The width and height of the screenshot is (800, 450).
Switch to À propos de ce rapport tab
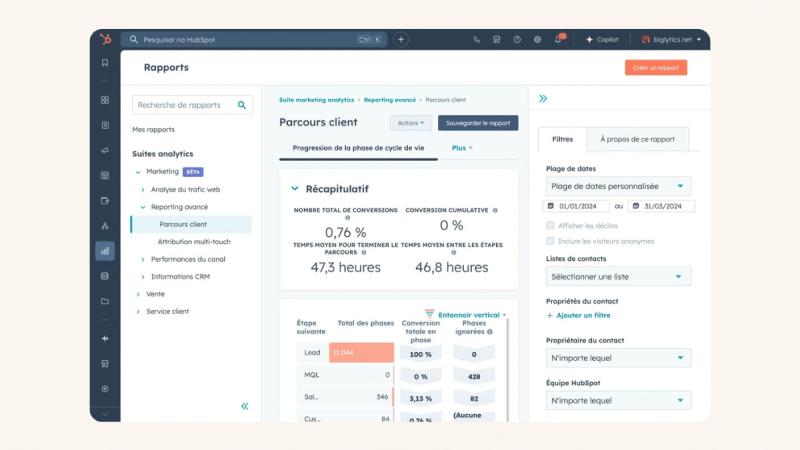[x=637, y=139]
